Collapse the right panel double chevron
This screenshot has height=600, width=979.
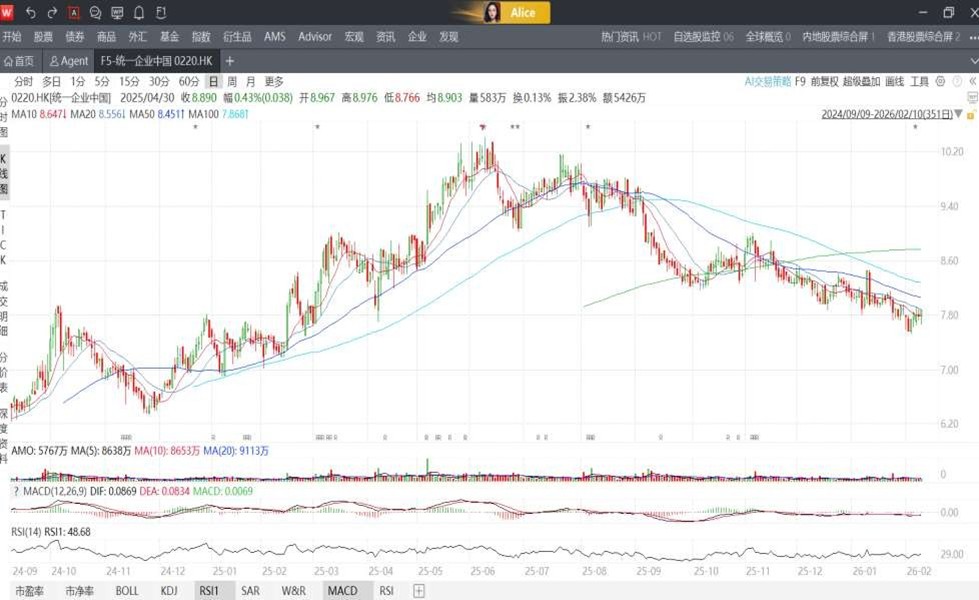(x=974, y=81)
